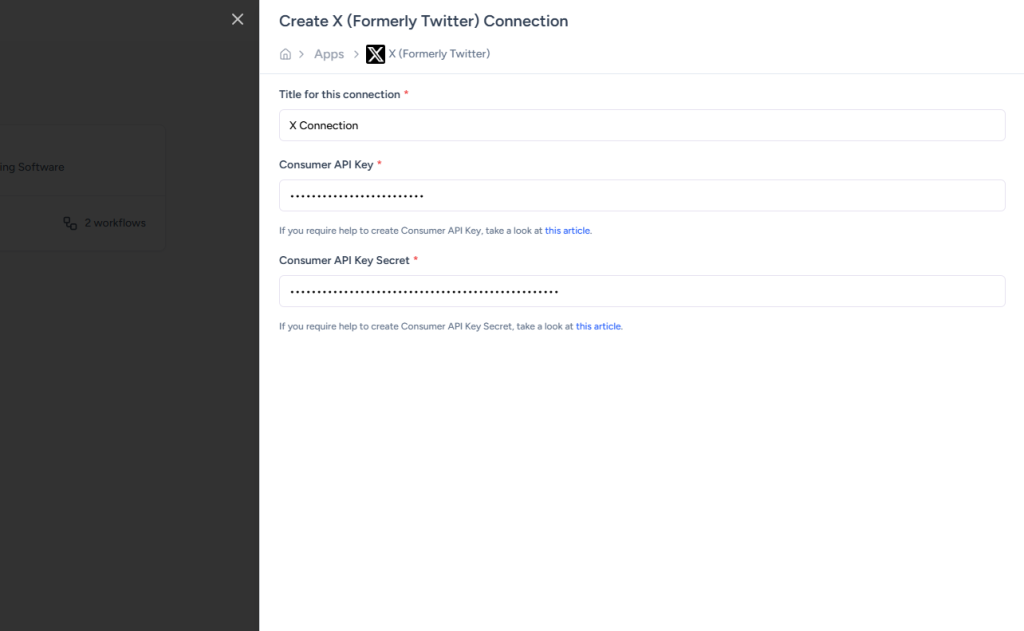Click the 'Create X (Formerly Twitter) Connection' heading
This screenshot has height=631, width=1024.
coord(423,21)
